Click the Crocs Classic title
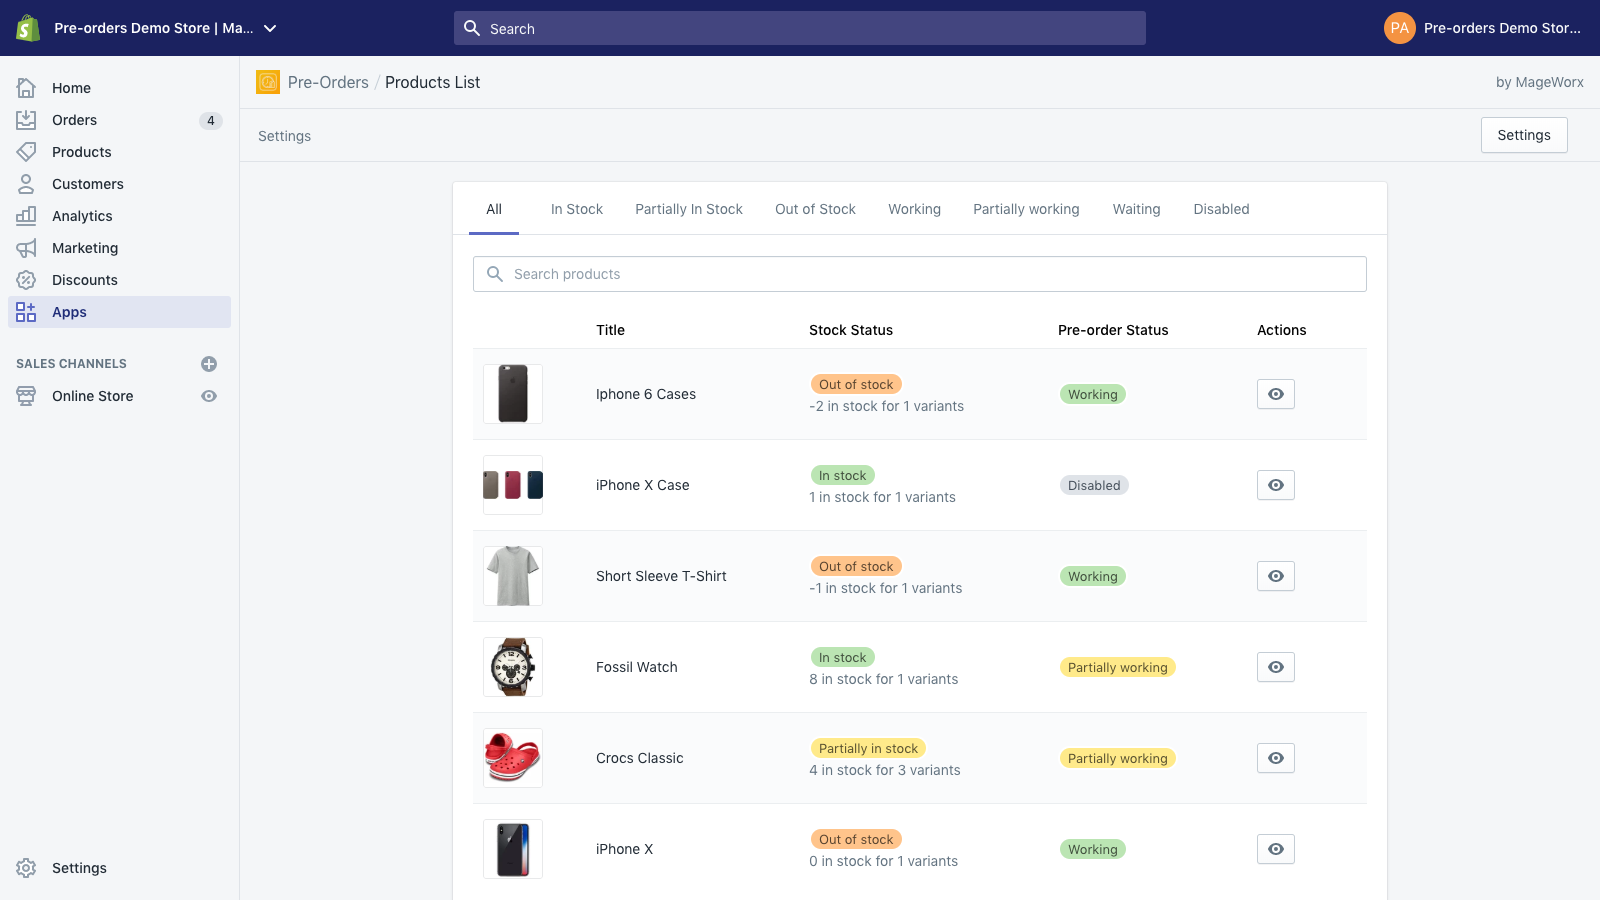 pyautogui.click(x=640, y=758)
